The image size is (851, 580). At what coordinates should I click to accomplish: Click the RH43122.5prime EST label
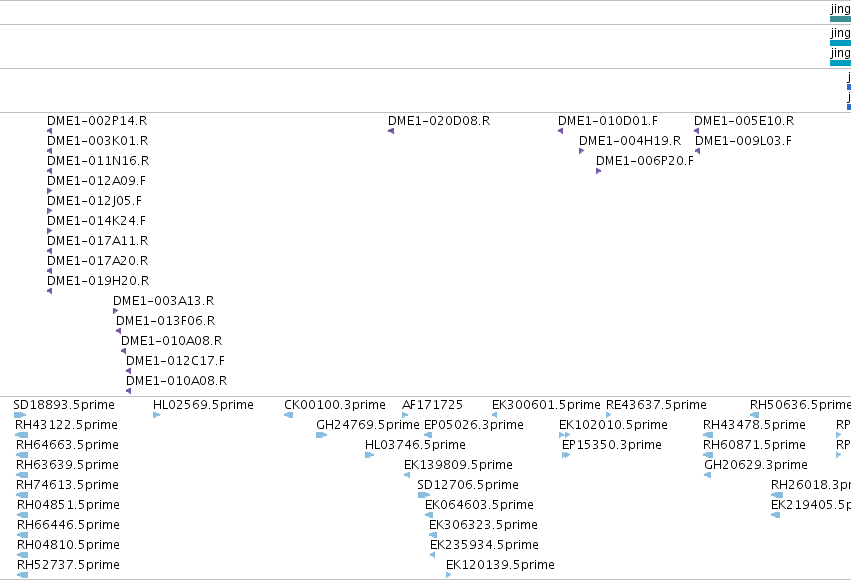tap(66, 425)
